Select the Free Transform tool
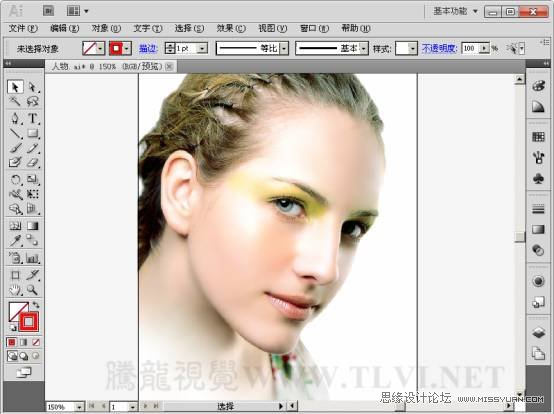This screenshot has width=554, height=414. coord(33,194)
